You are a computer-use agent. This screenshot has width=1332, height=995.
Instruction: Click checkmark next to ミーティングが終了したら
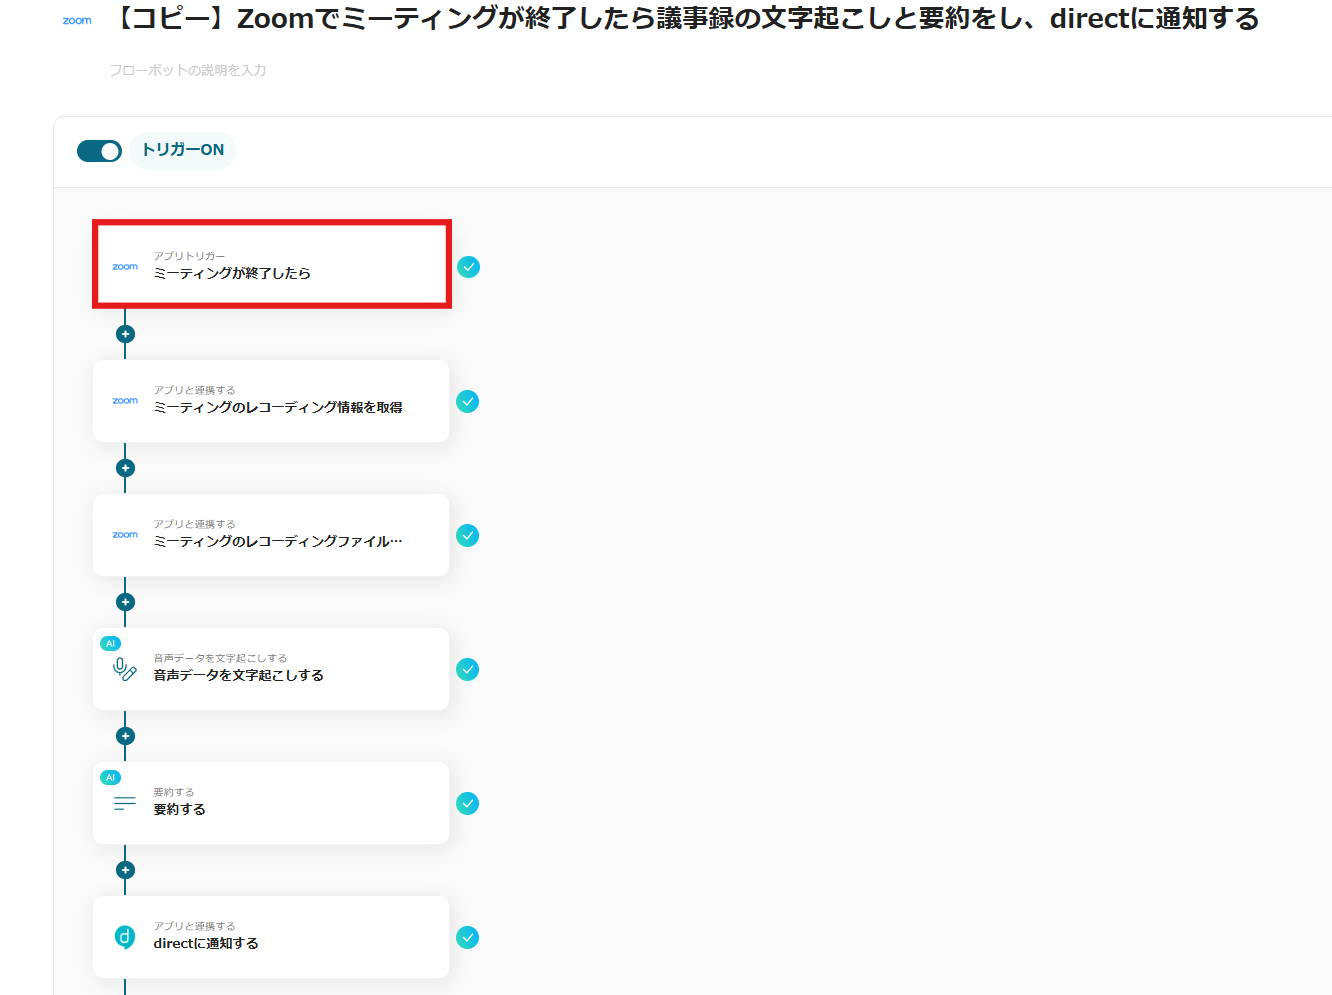tap(468, 267)
